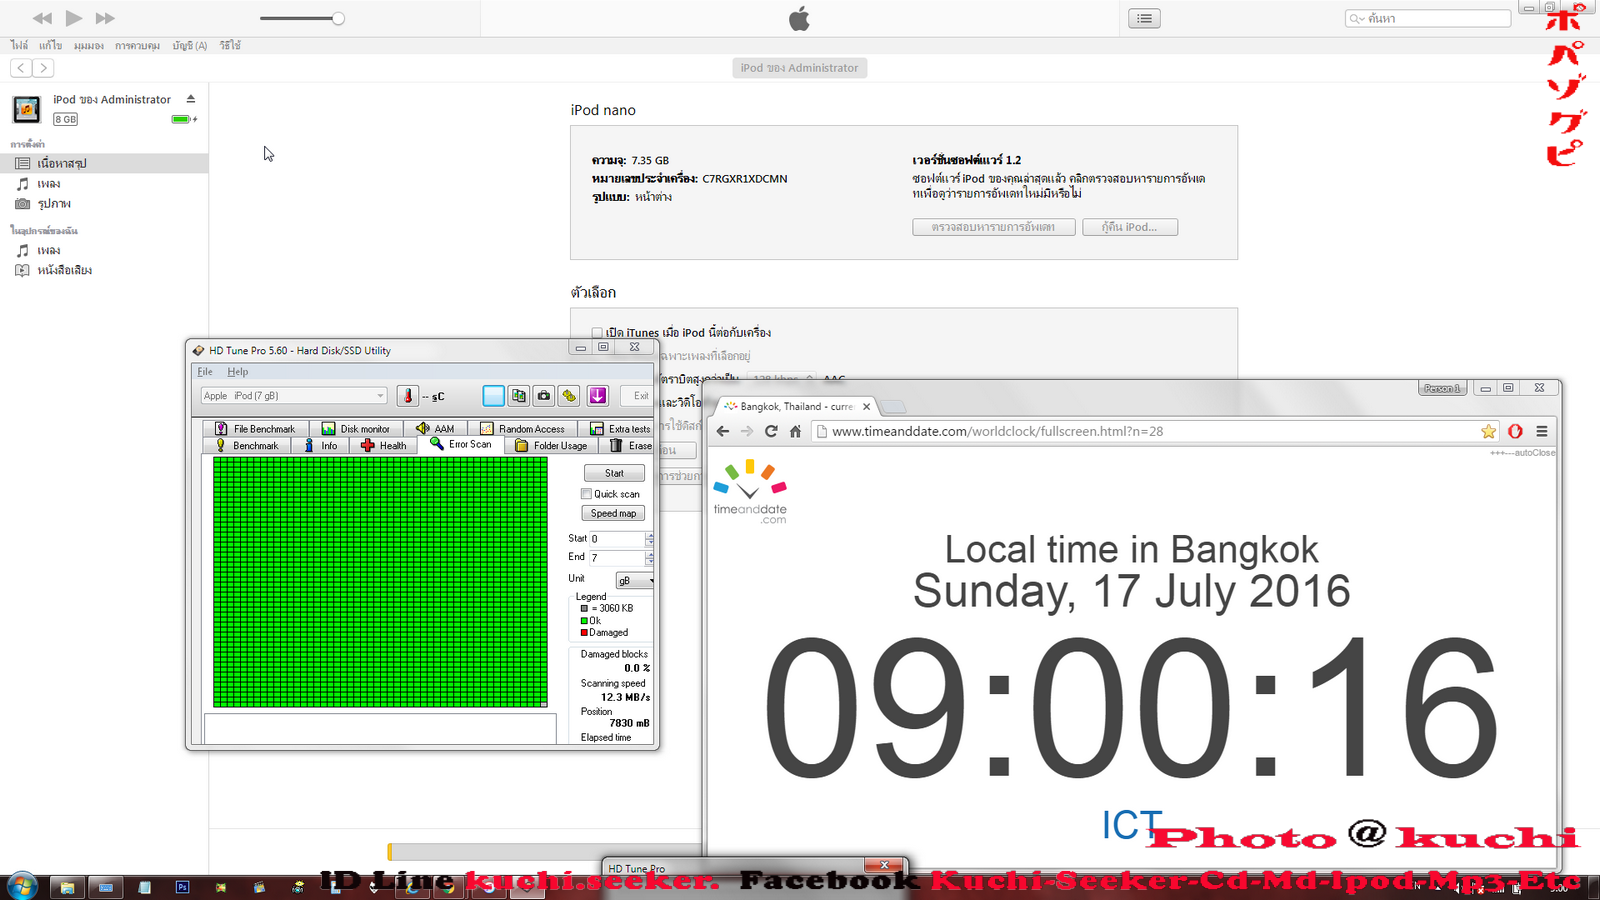Image resolution: width=1600 pixels, height=900 pixels.
Task: Click the HD Tune screenshot camera icon
Action: (x=544, y=396)
